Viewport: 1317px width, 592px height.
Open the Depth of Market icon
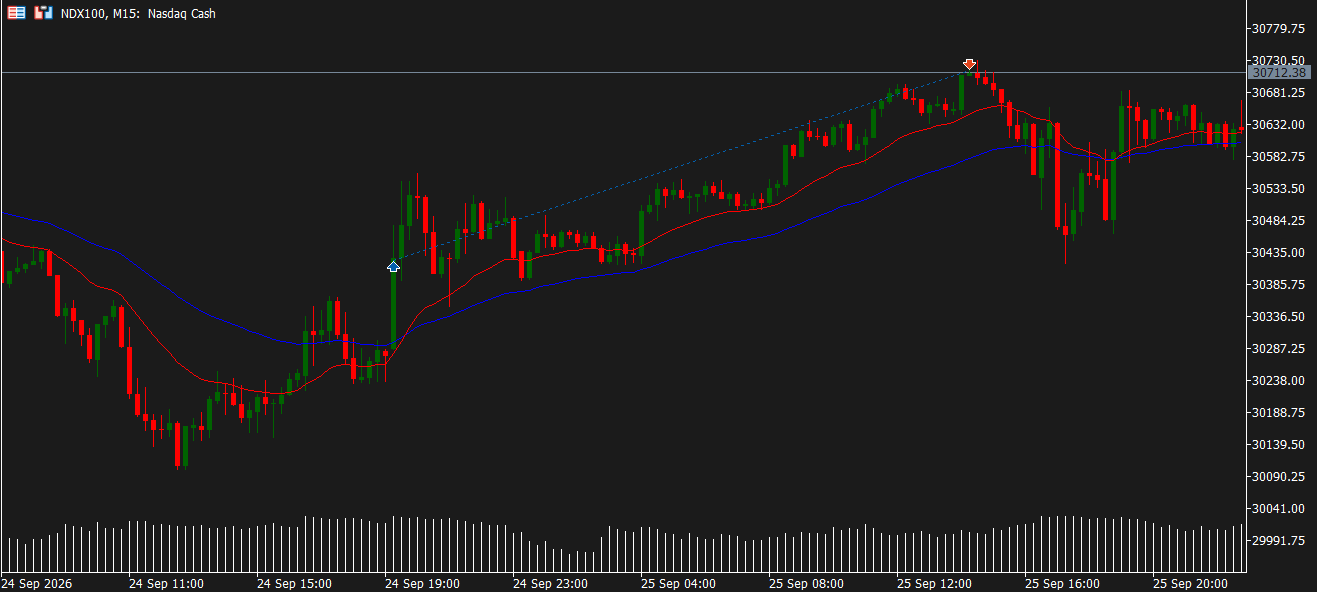(x=16, y=13)
